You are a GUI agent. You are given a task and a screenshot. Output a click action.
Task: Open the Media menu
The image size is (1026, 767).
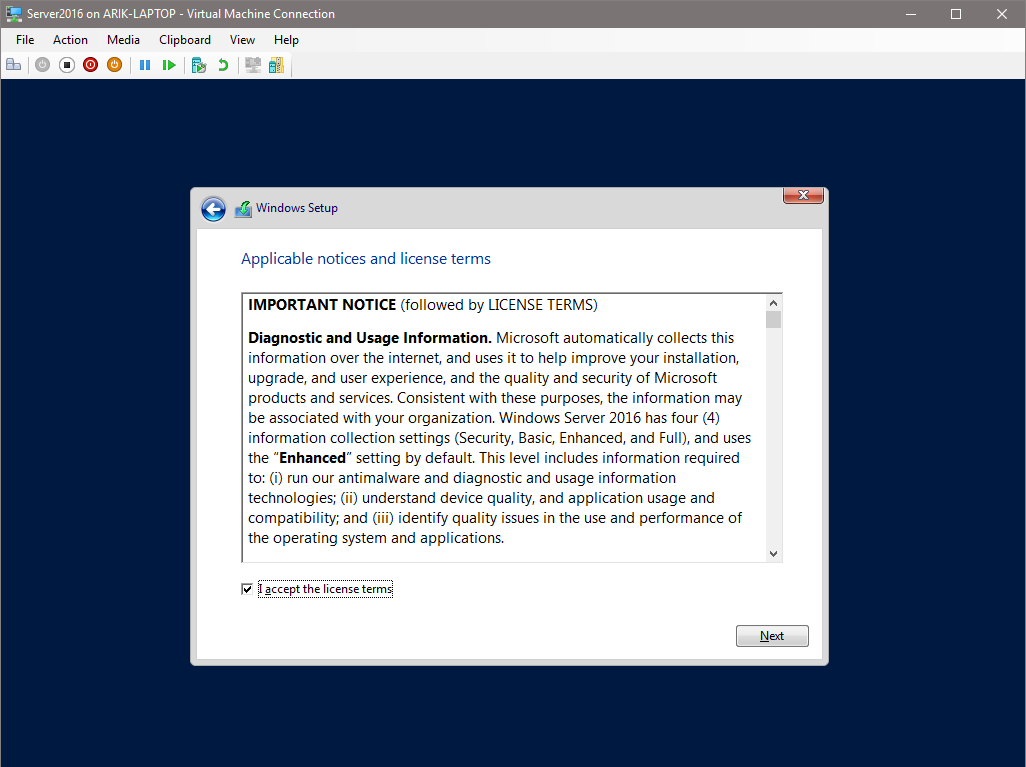click(123, 40)
